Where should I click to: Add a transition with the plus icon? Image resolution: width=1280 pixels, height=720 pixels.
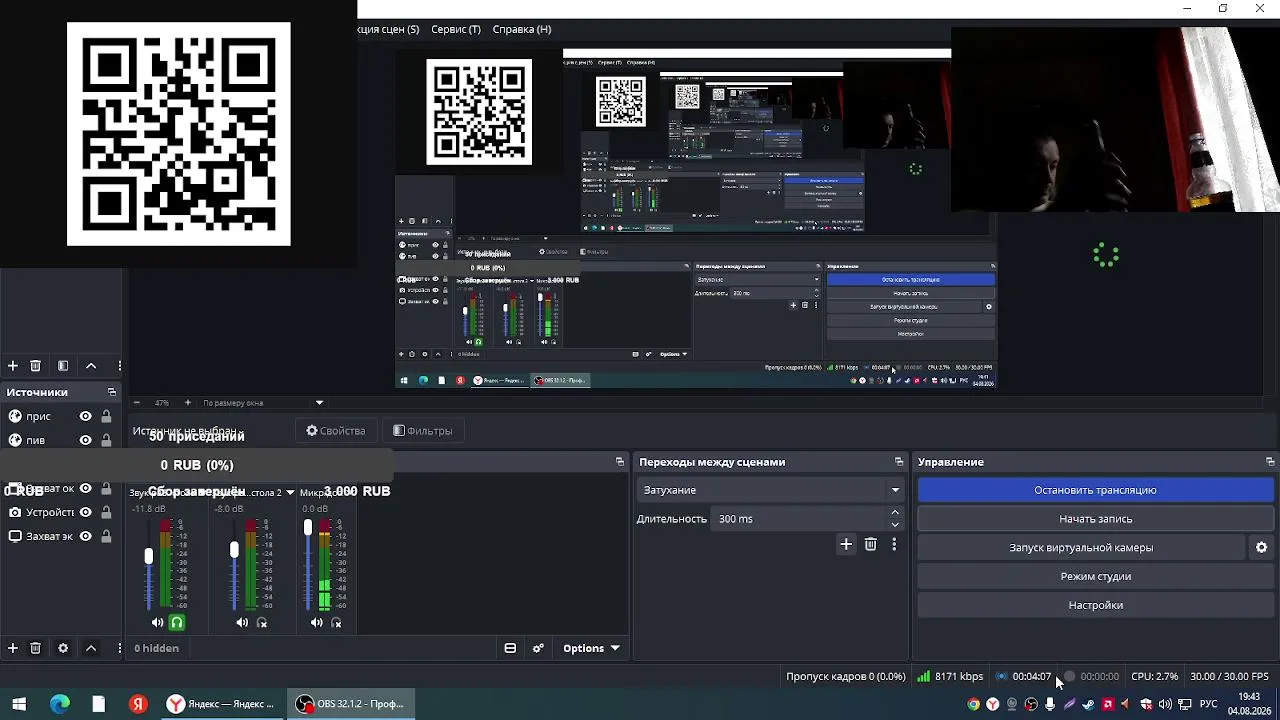[846, 544]
